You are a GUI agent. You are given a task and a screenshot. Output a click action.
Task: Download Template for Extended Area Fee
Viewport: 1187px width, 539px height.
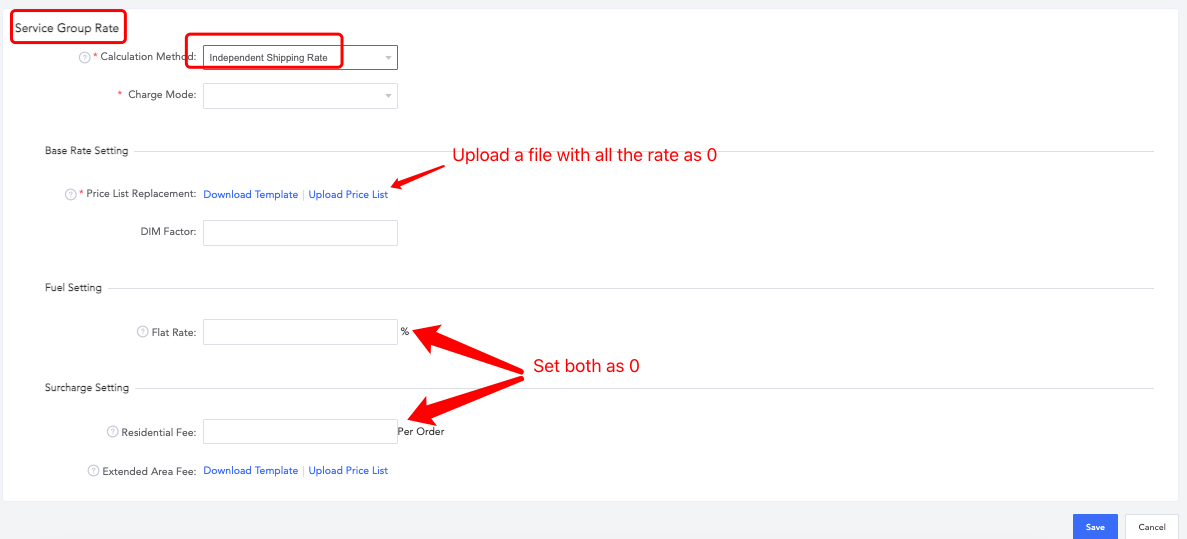tap(251, 471)
